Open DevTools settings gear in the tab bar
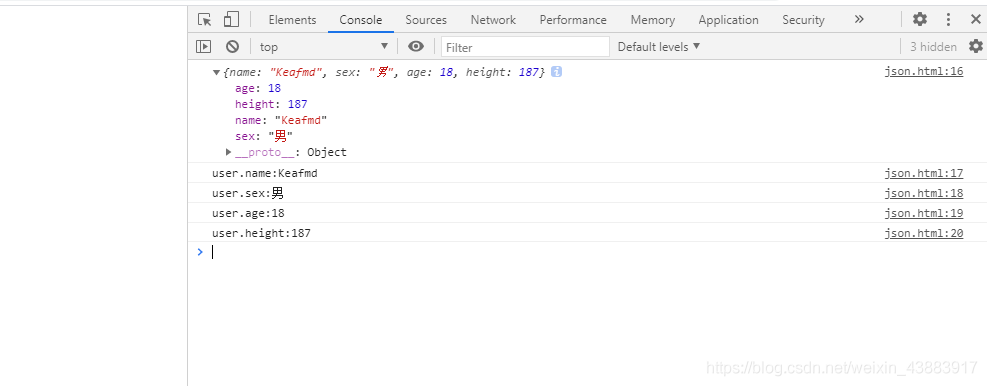 920,20
